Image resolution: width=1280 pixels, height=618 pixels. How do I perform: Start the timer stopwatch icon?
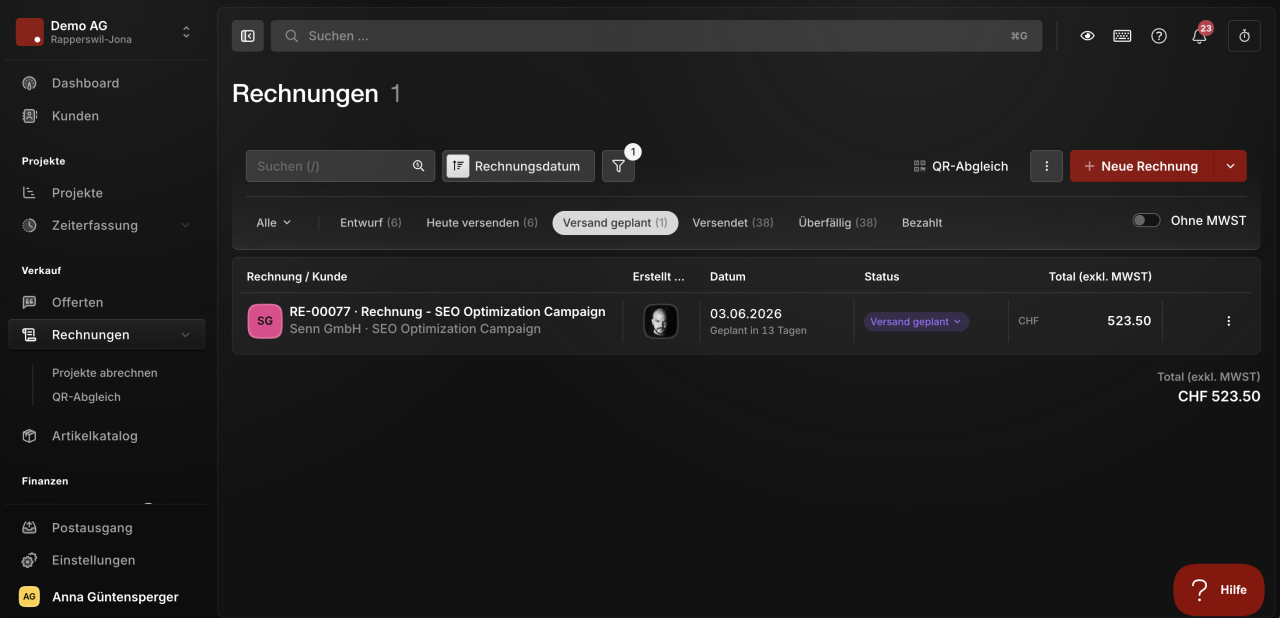[1244, 36]
